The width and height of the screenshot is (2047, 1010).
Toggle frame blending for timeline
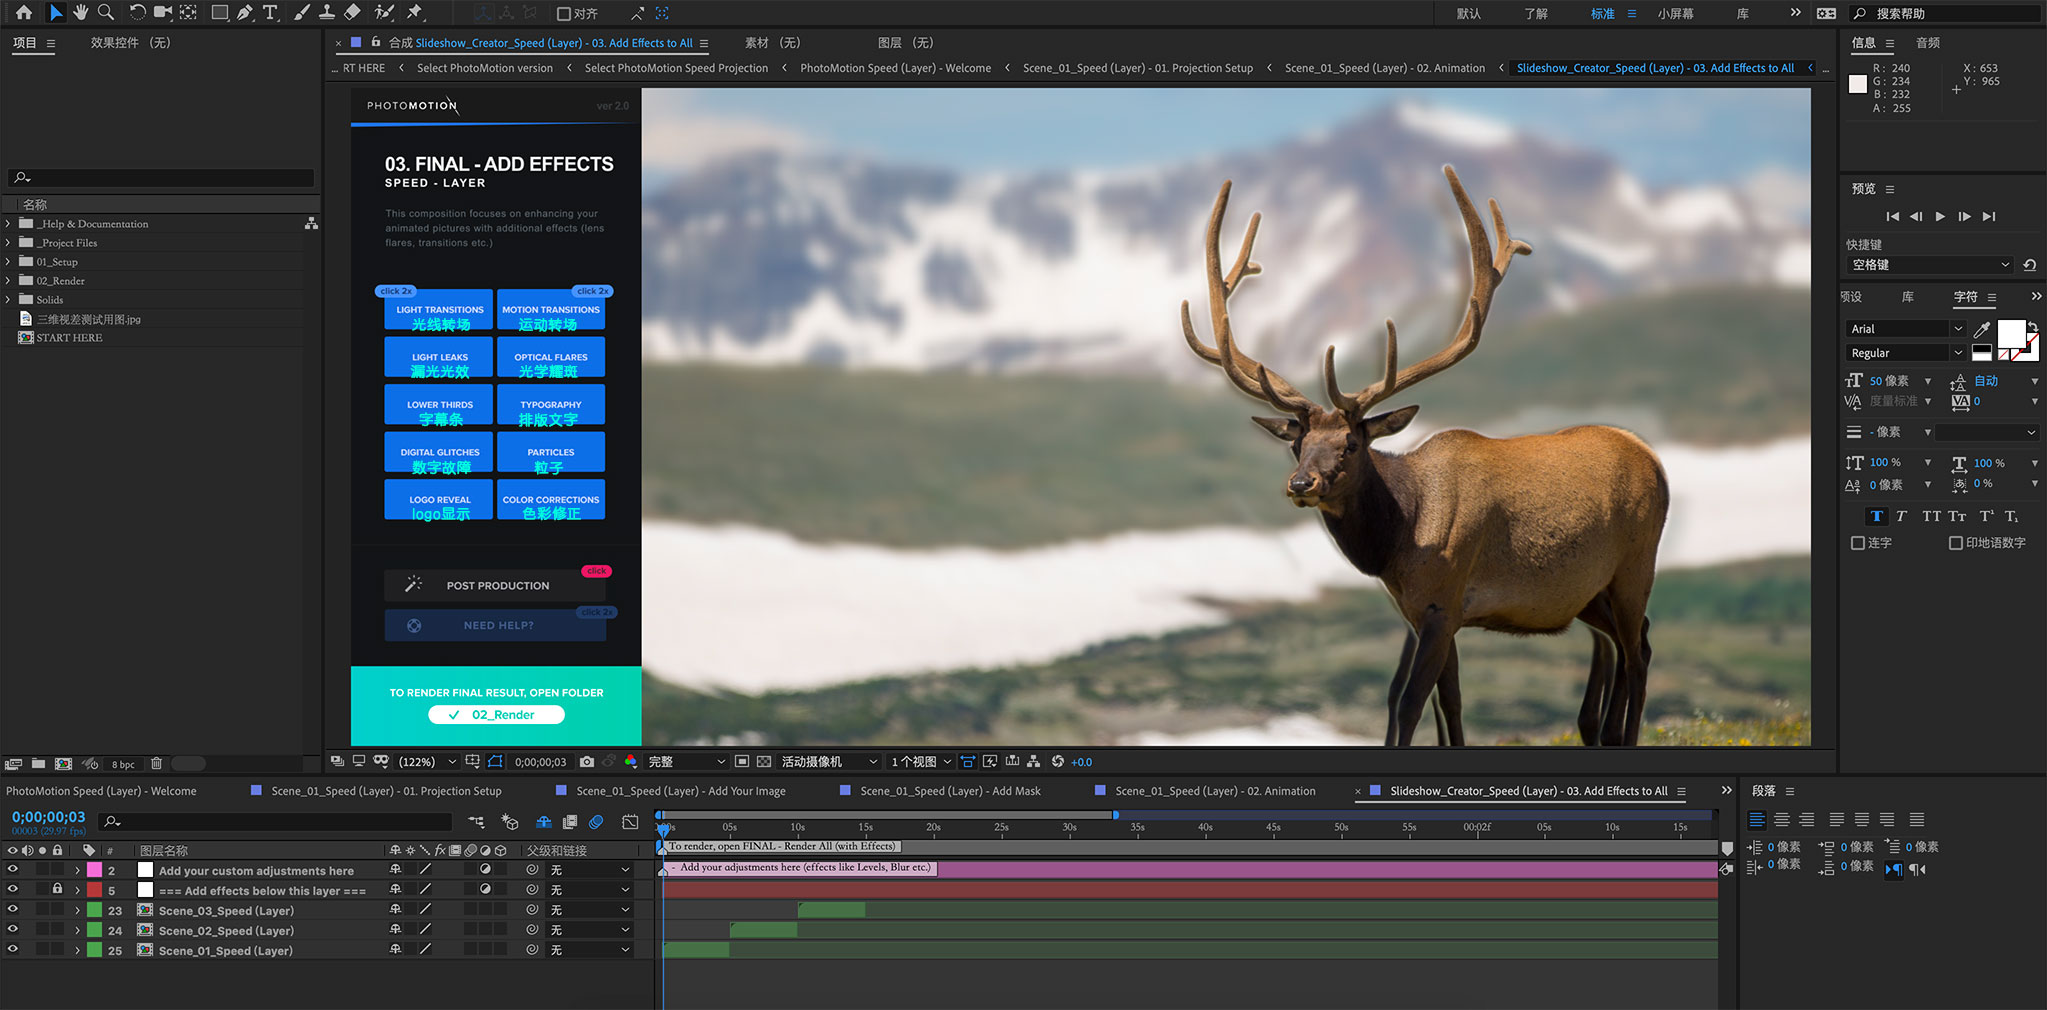point(570,822)
